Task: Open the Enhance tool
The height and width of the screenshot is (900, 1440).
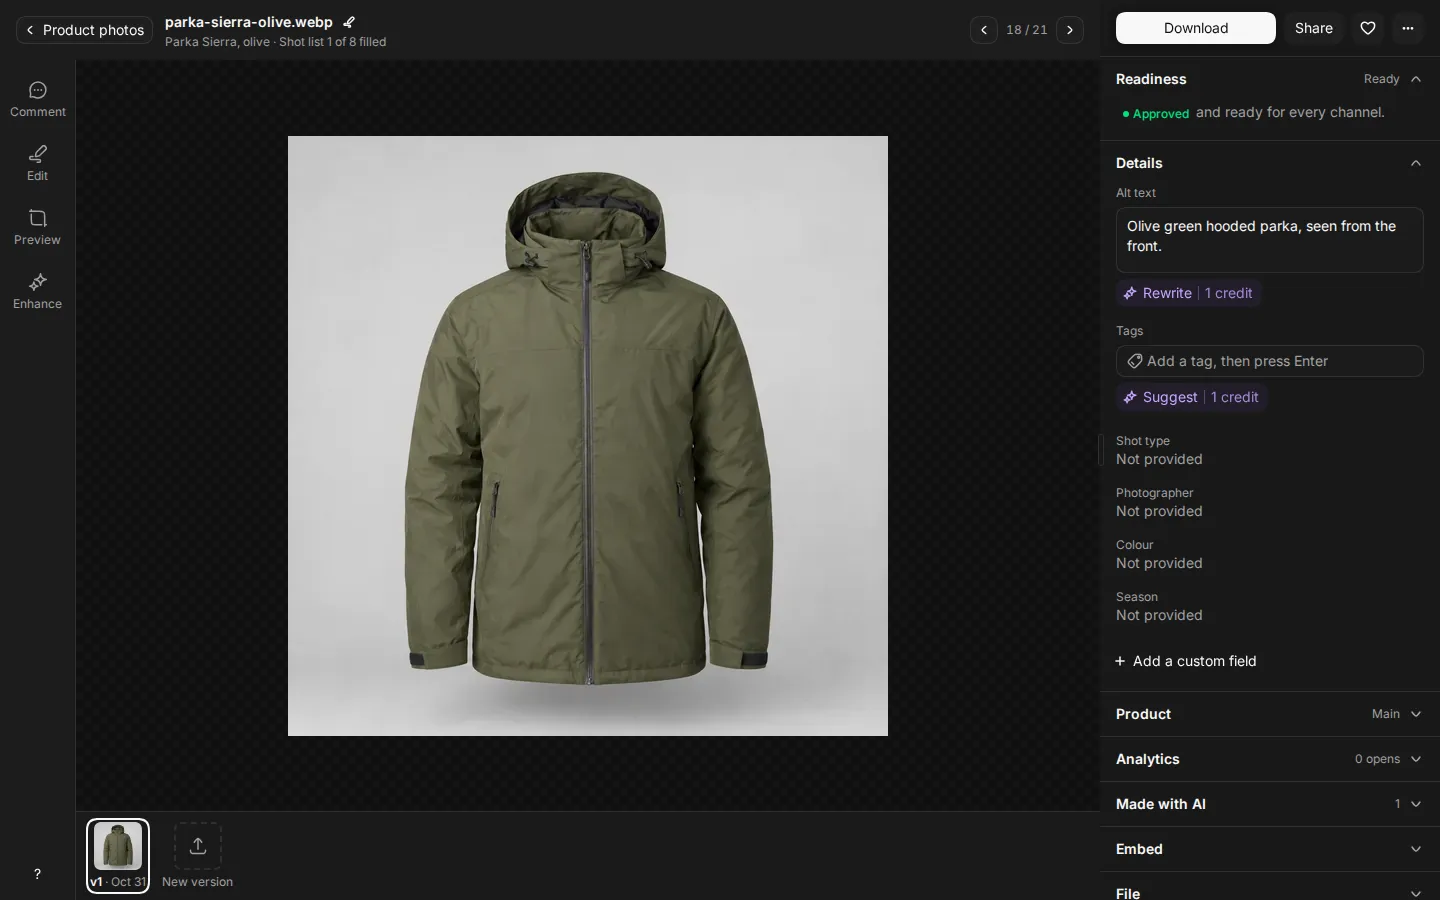Action: pyautogui.click(x=38, y=292)
